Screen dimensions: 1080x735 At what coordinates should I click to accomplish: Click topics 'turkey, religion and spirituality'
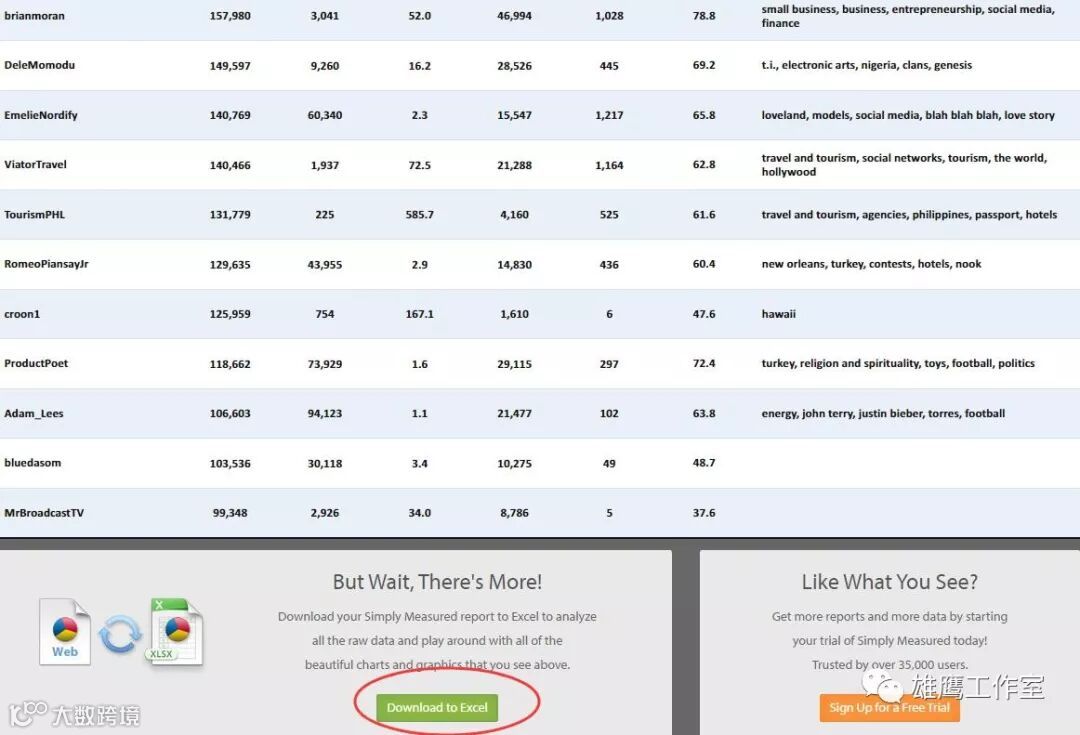[x=898, y=363]
